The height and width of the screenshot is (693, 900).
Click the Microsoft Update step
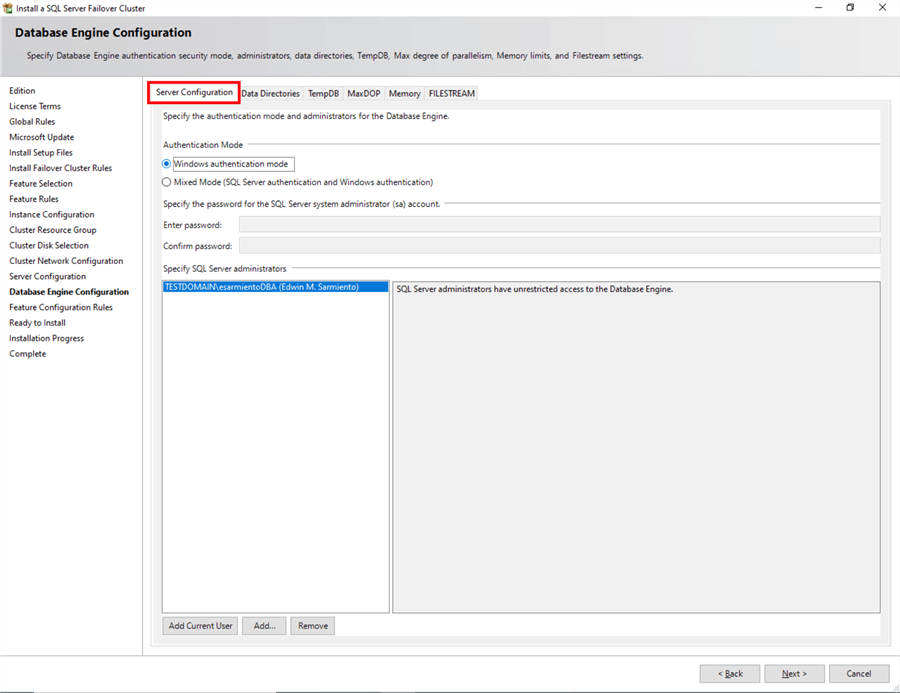click(x=42, y=137)
